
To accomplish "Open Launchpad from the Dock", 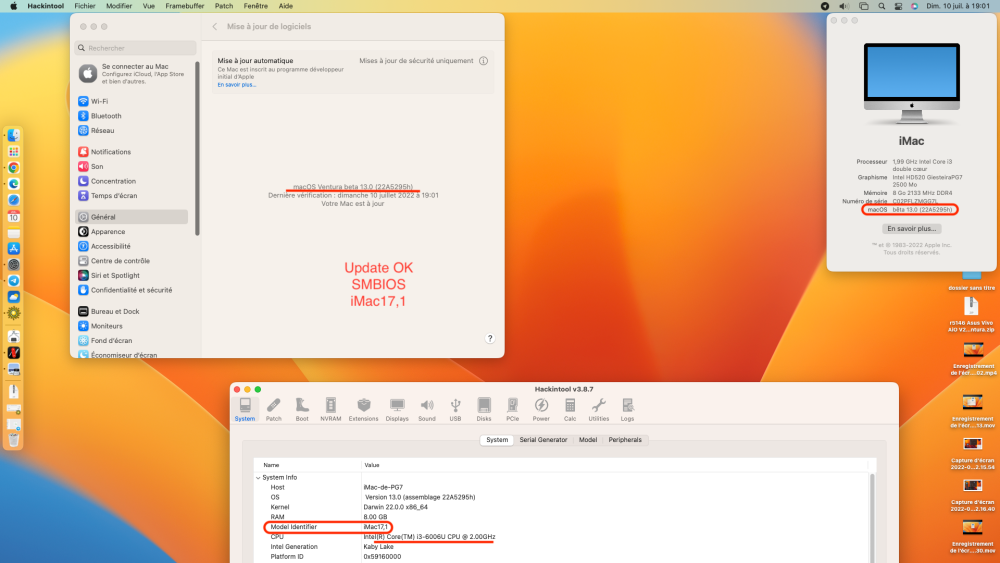I will pos(13,152).
